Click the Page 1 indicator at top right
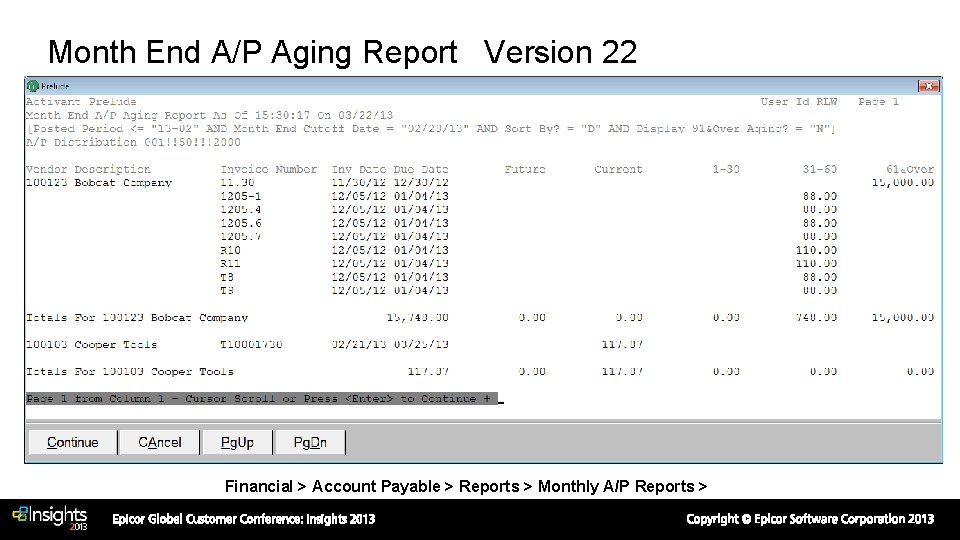Screen dimensions: 960x540 pyautogui.click(x=879, y=102)
